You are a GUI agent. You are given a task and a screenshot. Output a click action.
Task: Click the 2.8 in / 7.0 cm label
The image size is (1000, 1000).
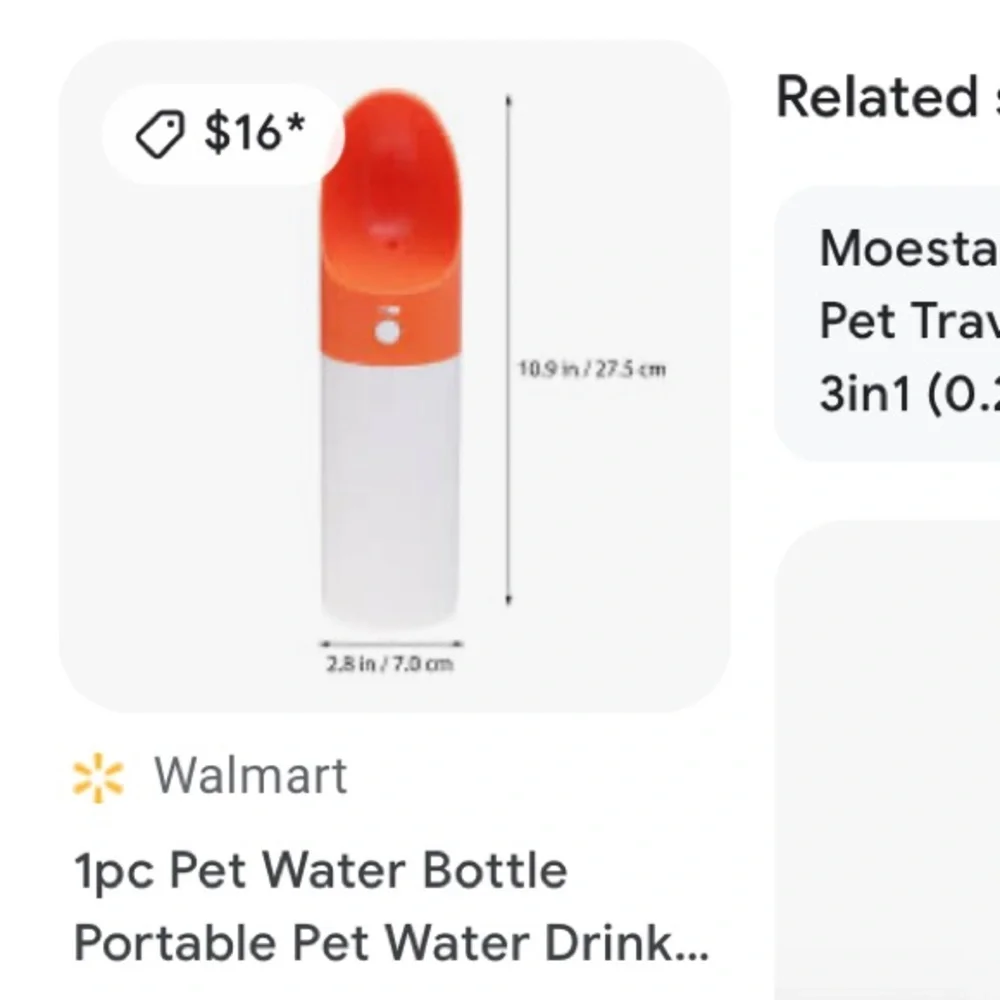click(390, 664)
